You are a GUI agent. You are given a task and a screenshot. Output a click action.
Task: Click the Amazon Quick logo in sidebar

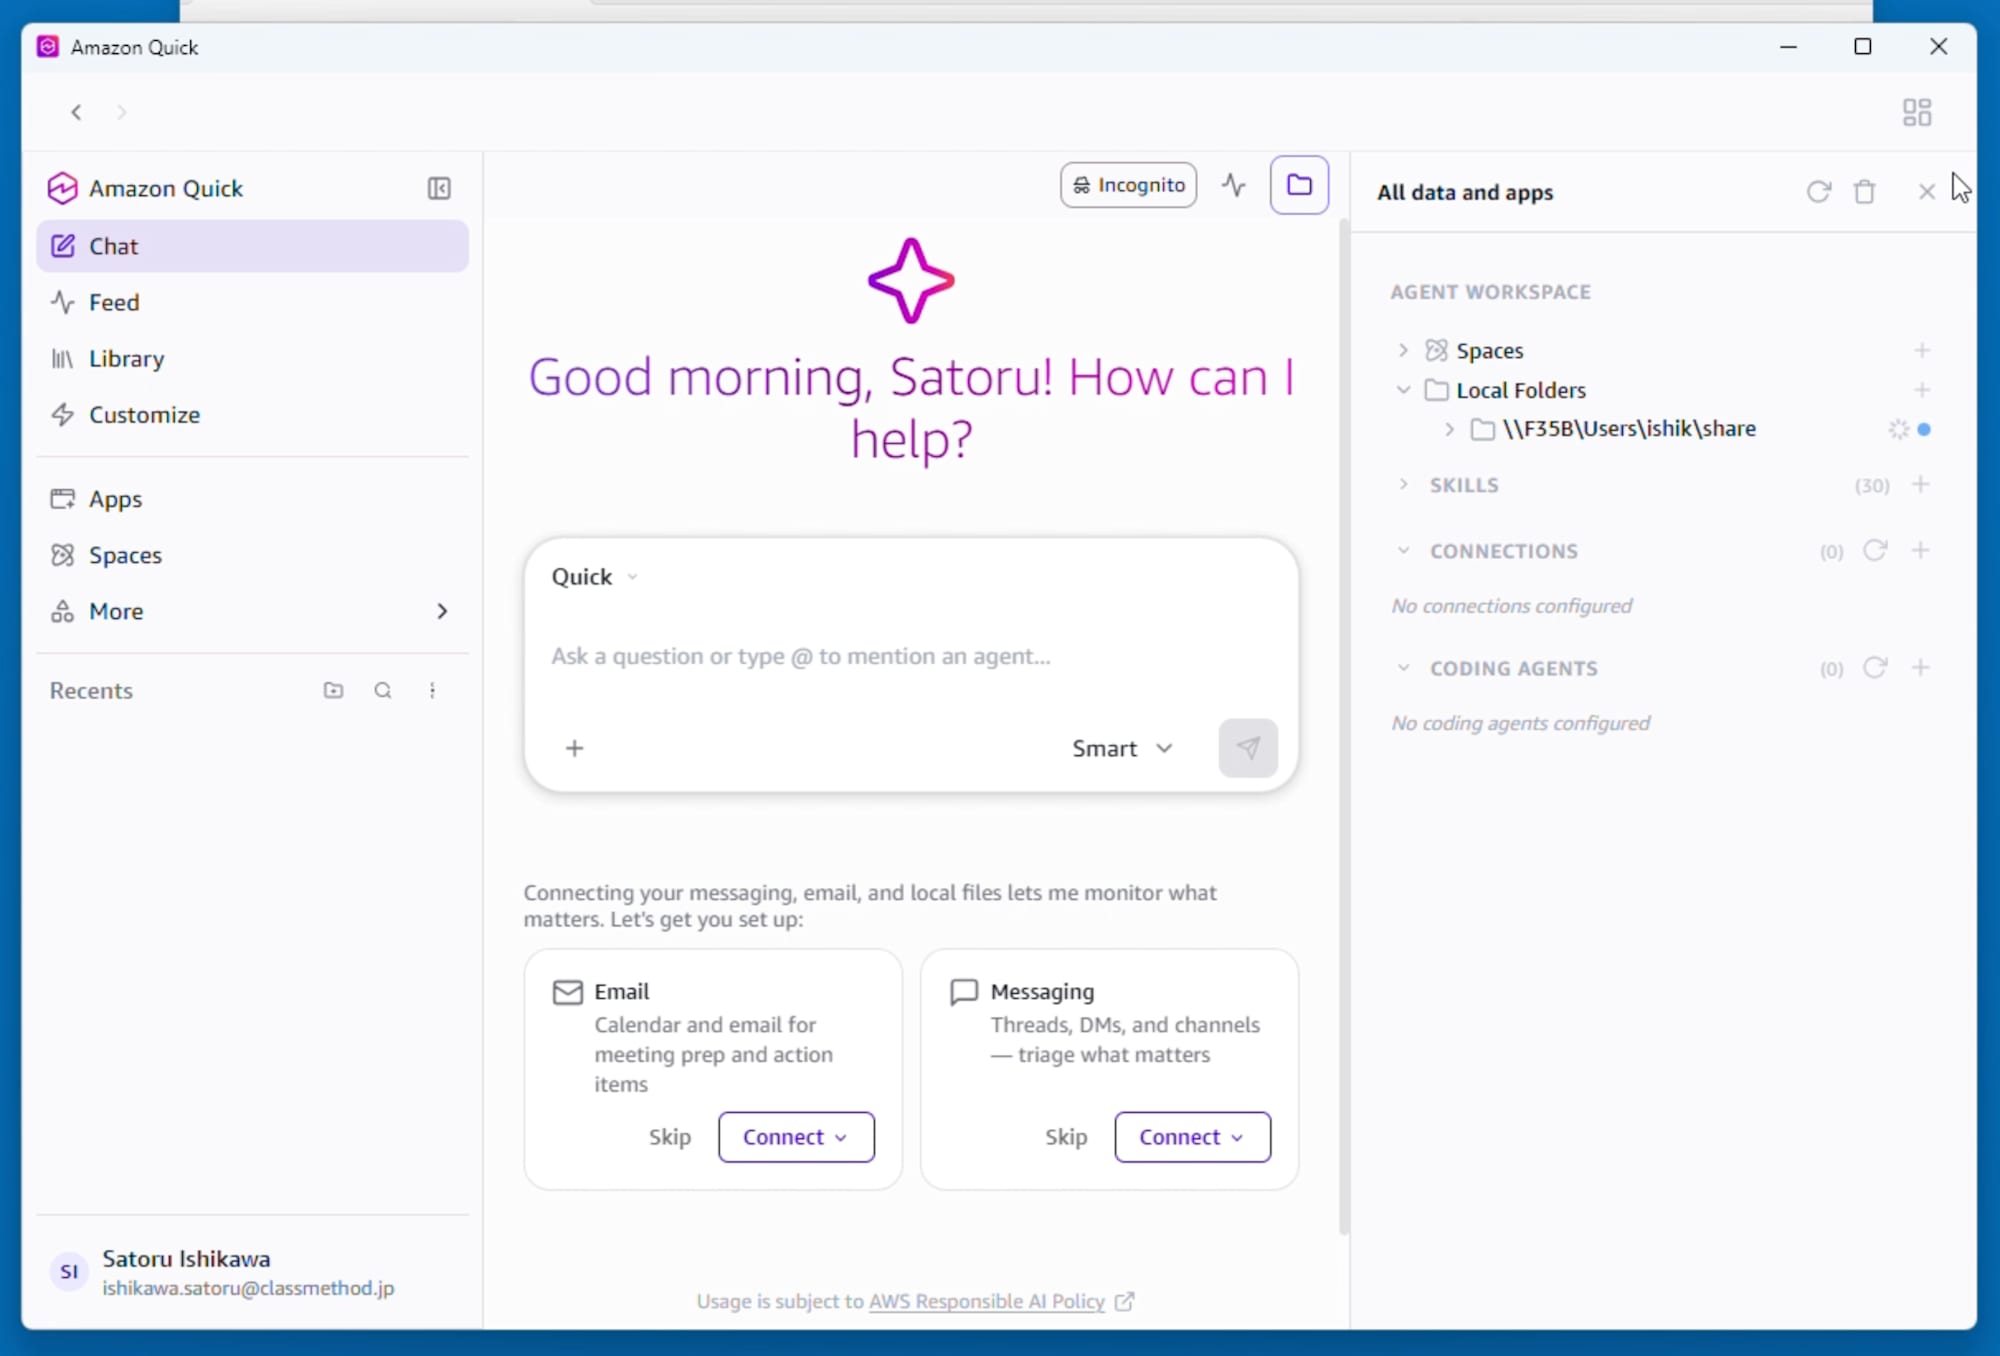tap(62, 188)
